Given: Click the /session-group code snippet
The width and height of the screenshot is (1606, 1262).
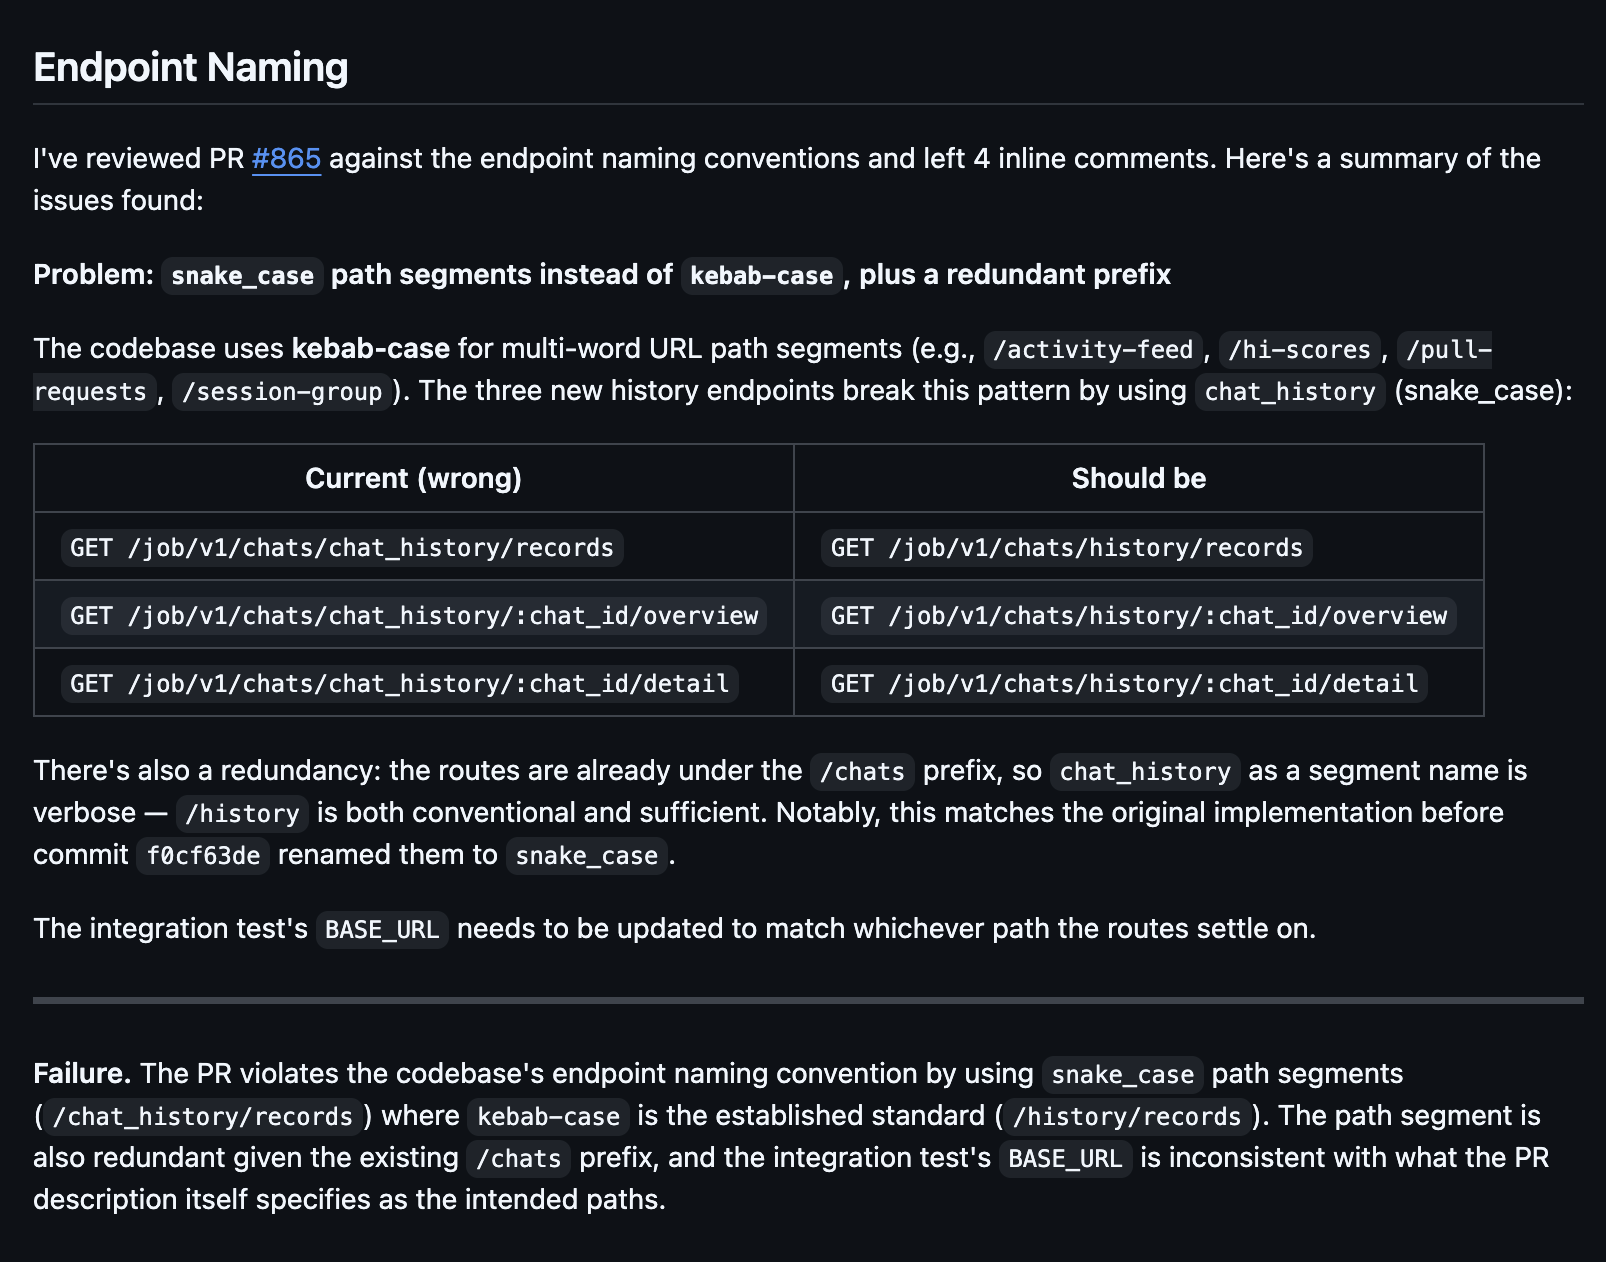Looking at the screenshot, I should tap(282, 392).
